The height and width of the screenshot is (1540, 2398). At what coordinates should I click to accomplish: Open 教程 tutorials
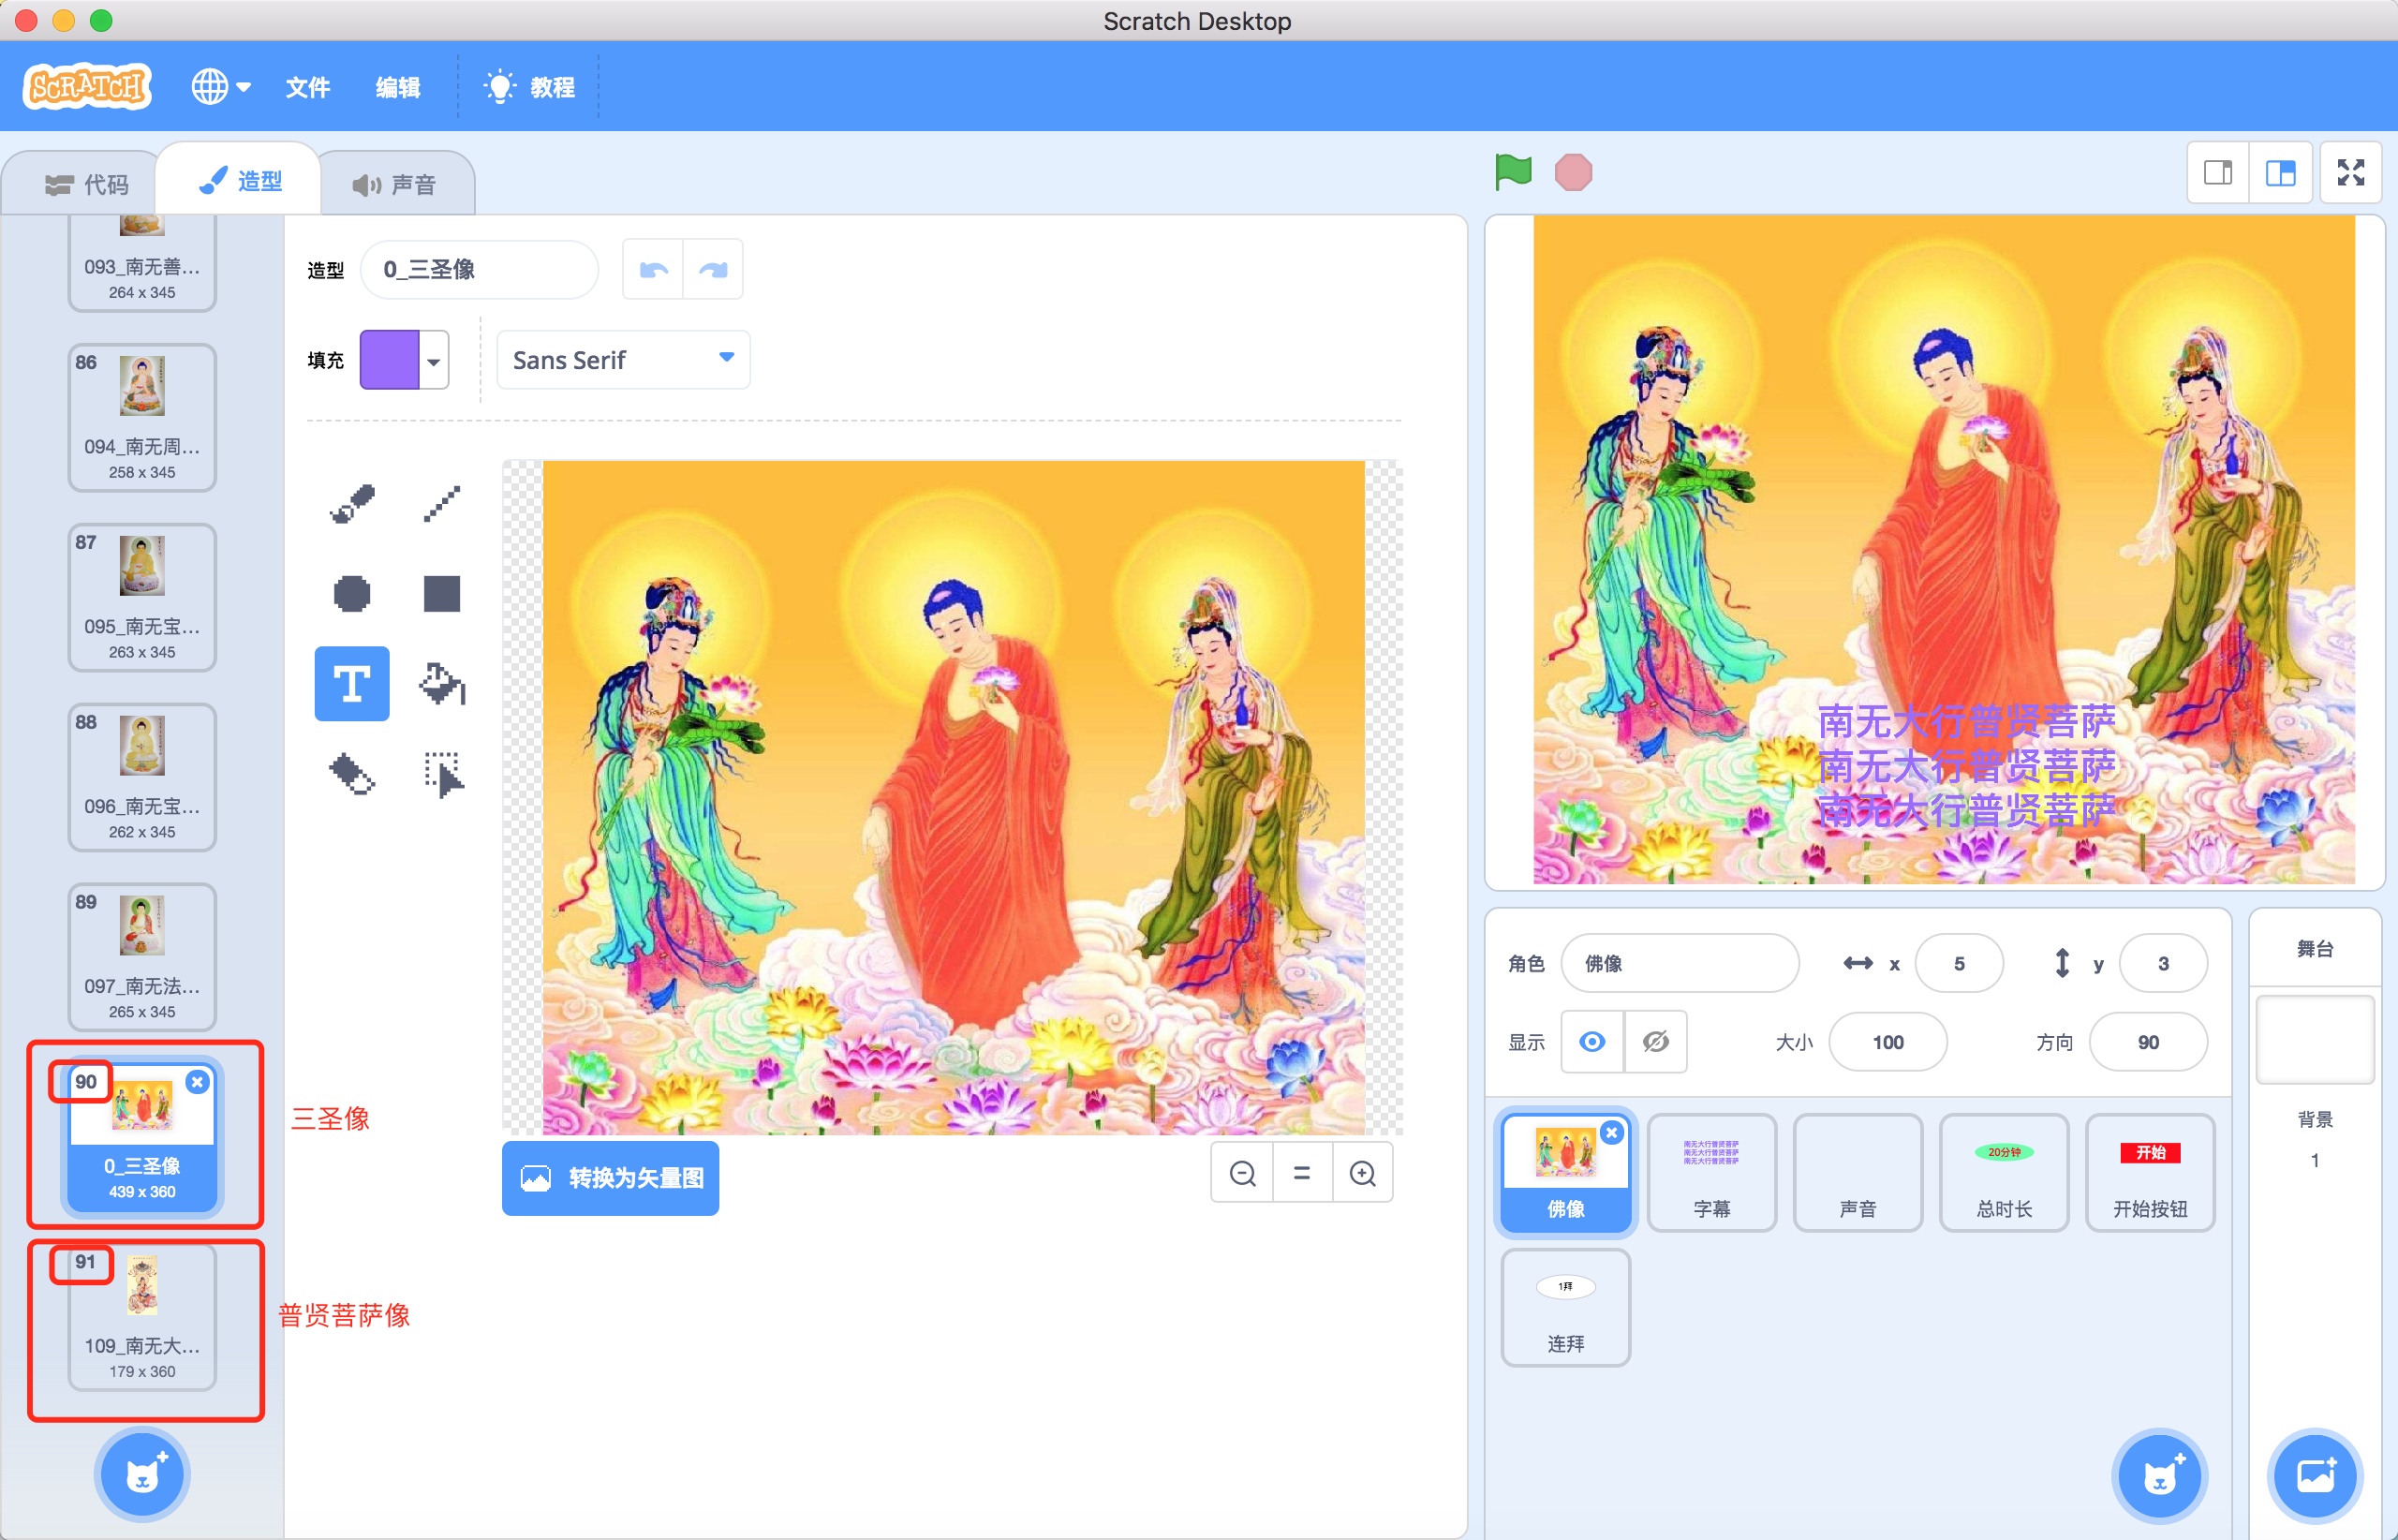[529, 87]
